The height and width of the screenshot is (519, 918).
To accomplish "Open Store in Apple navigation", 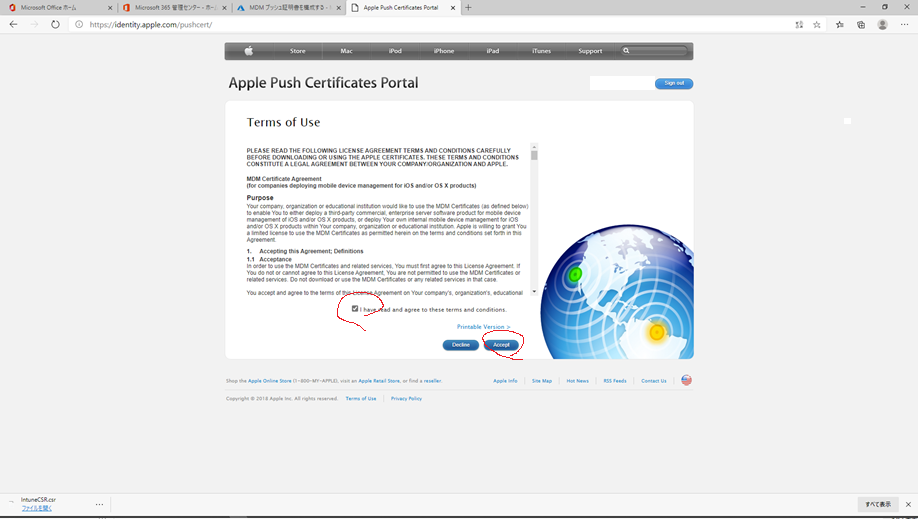I will (297, 51).
